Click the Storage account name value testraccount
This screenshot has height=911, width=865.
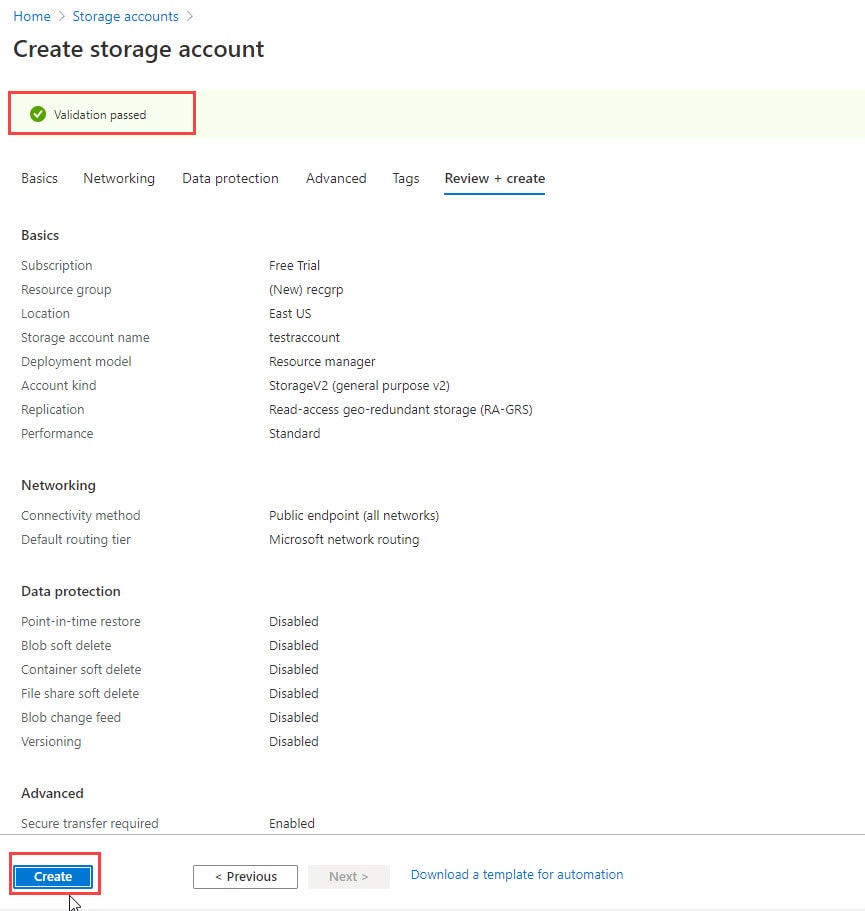303,337
